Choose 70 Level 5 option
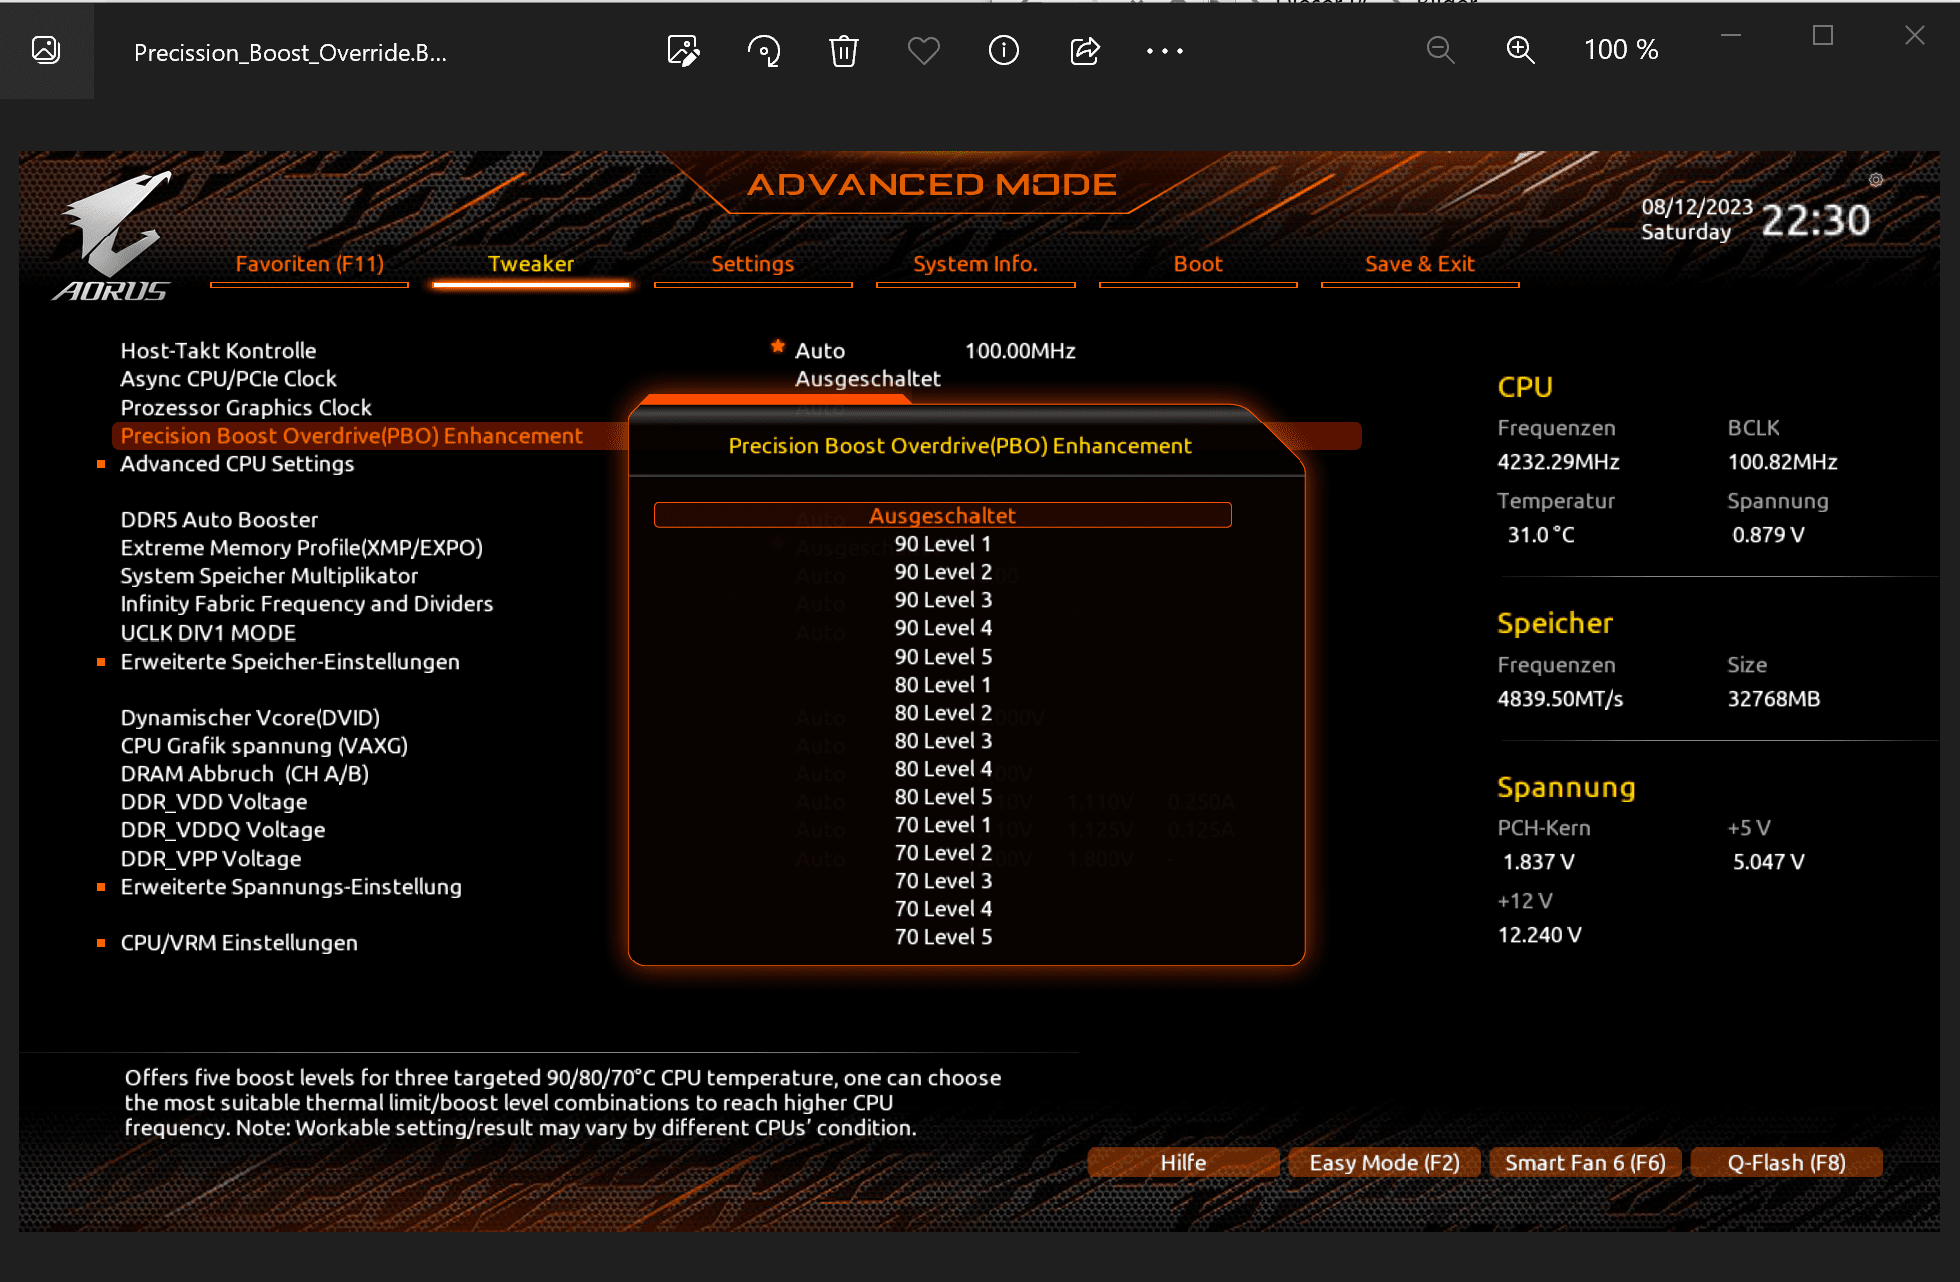 (943, 937)
